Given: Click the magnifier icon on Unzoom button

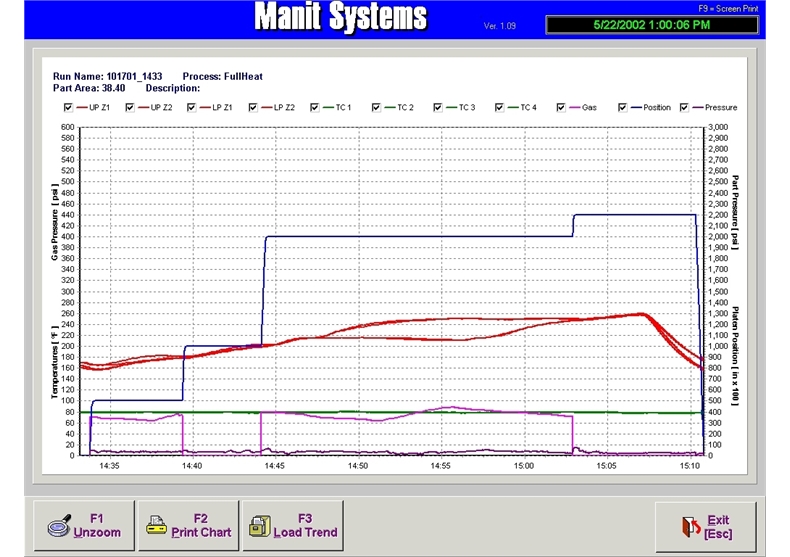Looking at the screenshot, I should tap(59, 526).
